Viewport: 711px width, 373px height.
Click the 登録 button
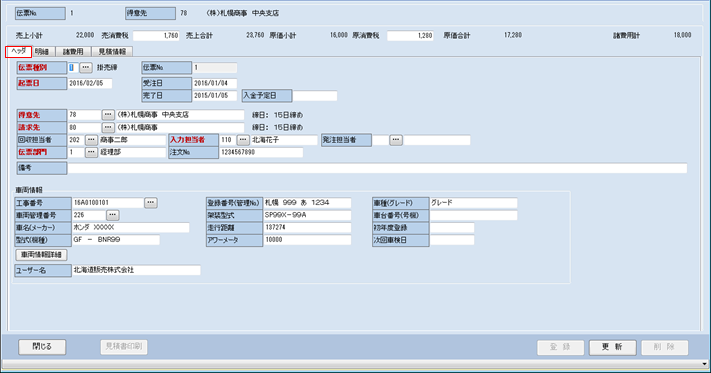click(560, 347)
